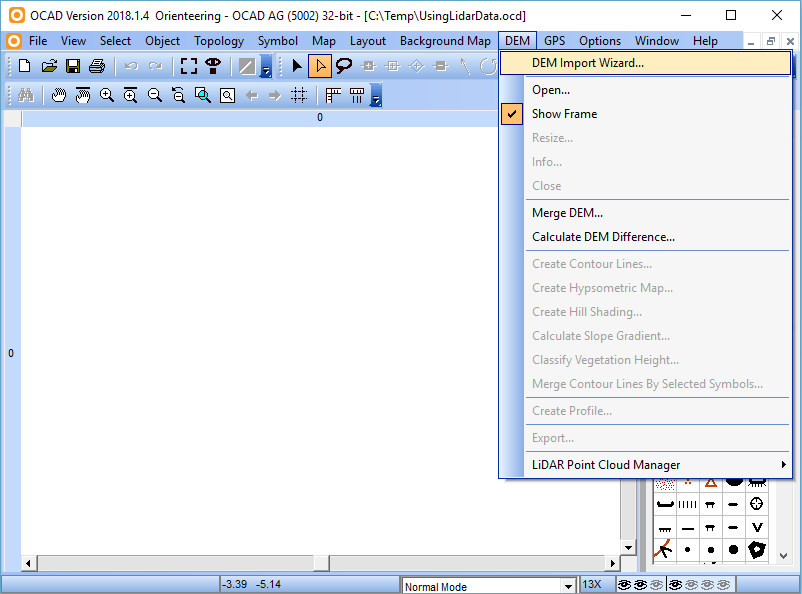Click the boxed magnifier Entire Map icon
This screenshot has width=802, height=594.
pyautogui.click(x=228, y=95)
